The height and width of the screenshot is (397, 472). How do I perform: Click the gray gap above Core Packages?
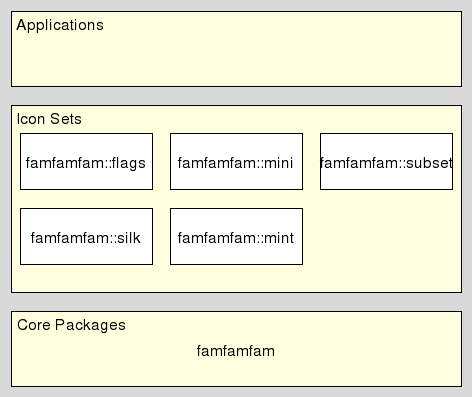click(x=236, y=302)
